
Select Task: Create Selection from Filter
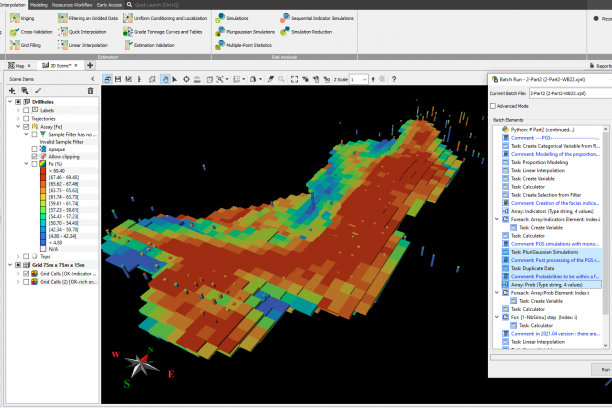[546, 195]
